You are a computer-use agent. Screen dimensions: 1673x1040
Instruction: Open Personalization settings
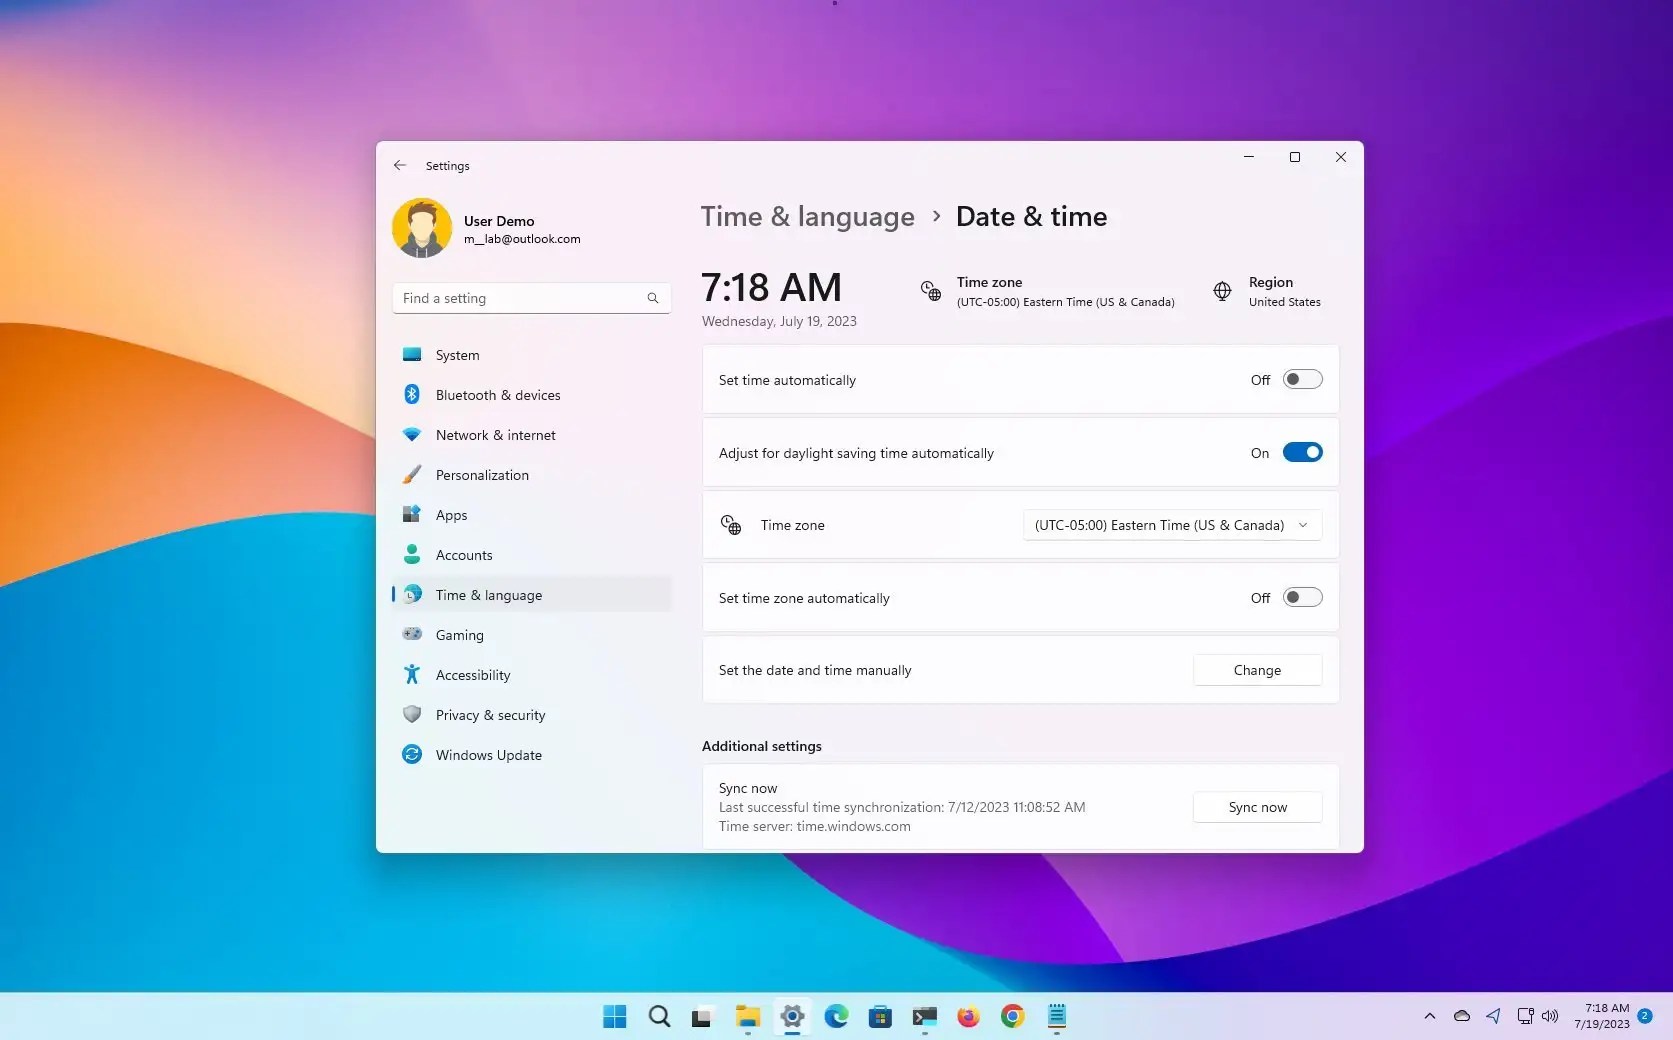(x=482, y=475)
